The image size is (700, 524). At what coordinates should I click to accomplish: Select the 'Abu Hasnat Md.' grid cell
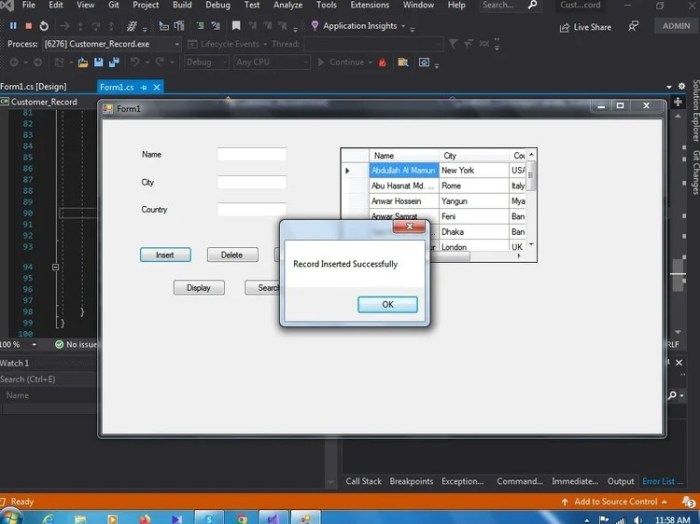404,186
